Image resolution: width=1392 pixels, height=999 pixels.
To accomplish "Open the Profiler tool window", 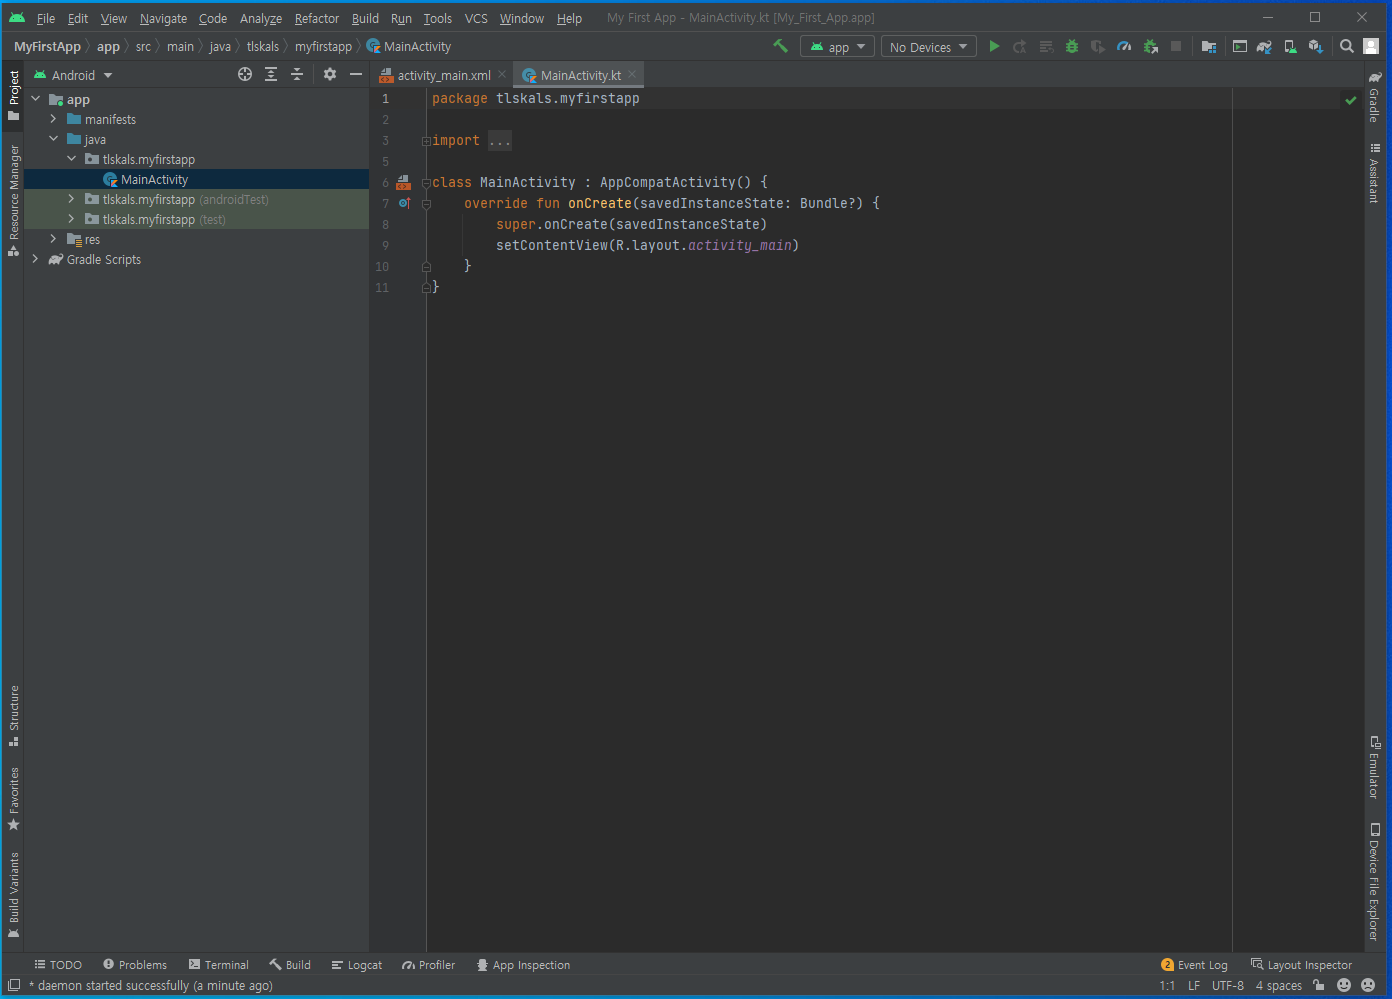I will pos(429,965).
